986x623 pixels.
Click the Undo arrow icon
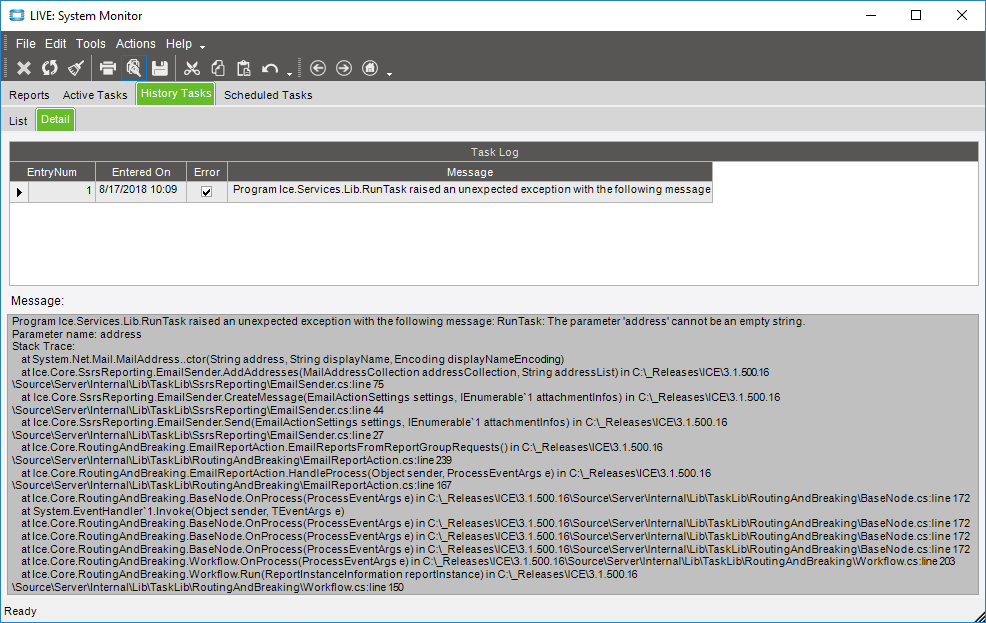(270, 68)
